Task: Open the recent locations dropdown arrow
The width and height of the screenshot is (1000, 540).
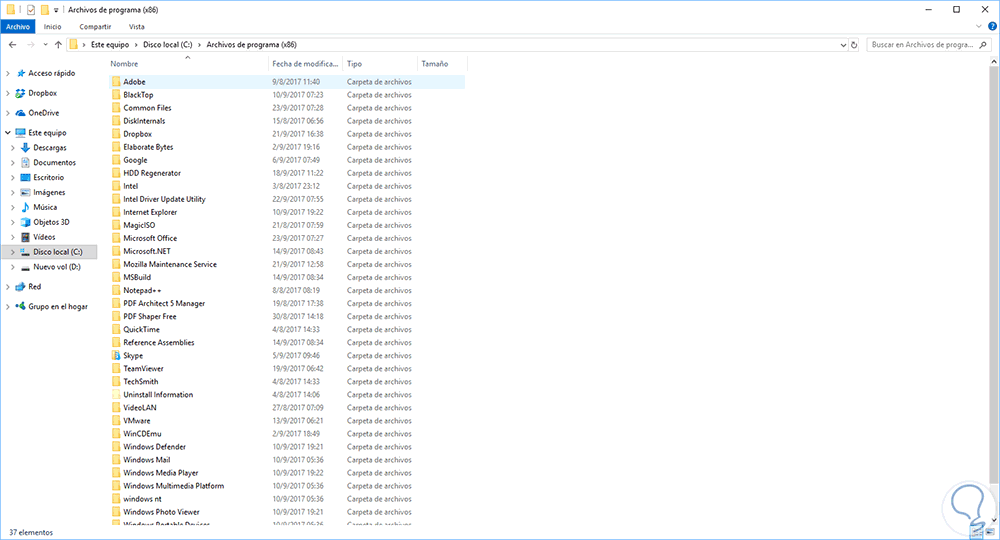Action: pos(45,45)
